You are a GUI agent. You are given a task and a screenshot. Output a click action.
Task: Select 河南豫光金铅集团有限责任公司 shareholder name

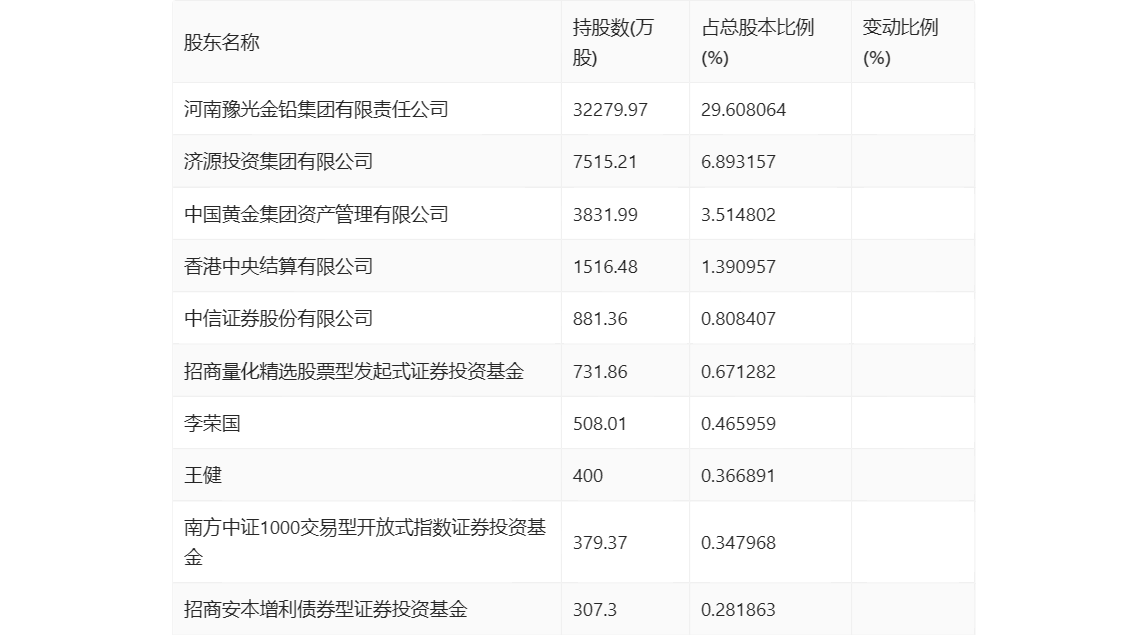coord(316,109)
